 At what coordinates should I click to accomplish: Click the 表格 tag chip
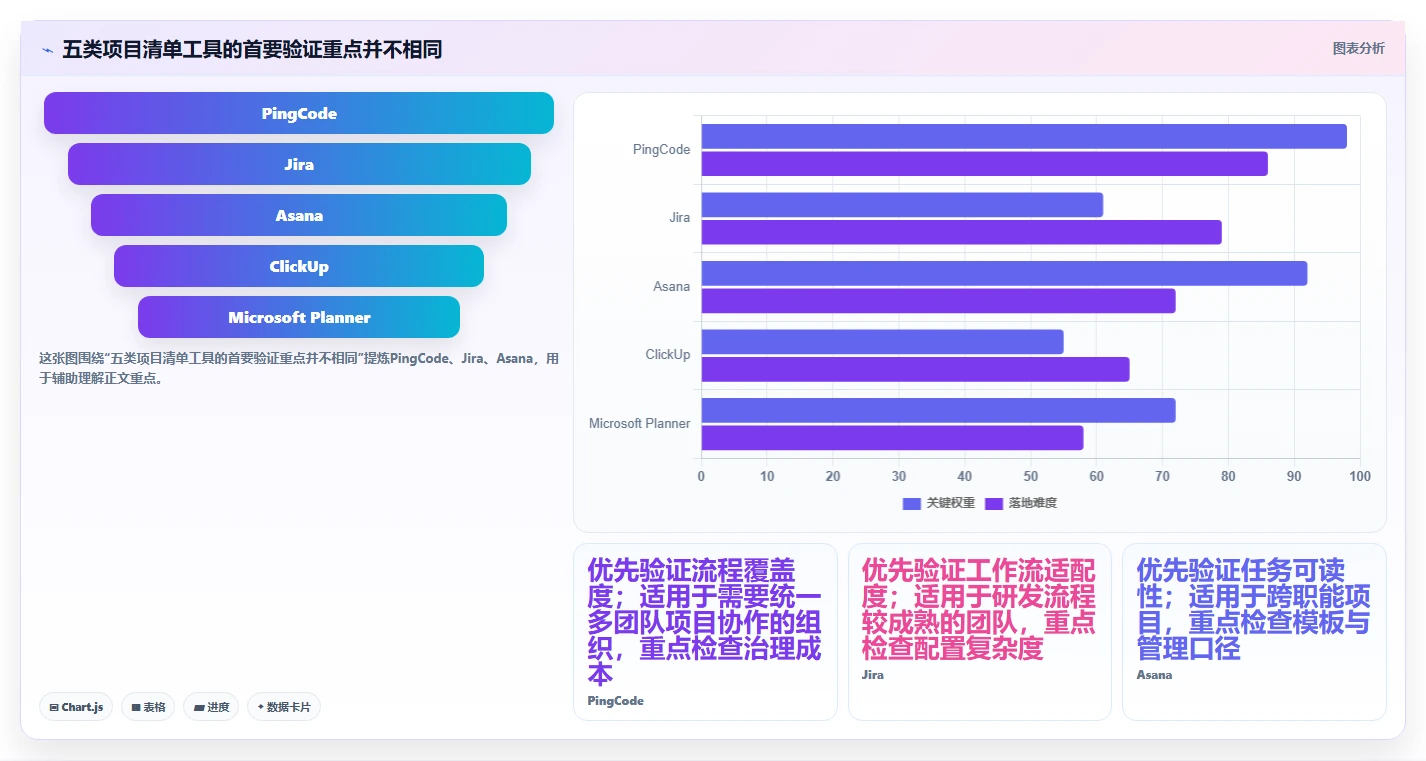[148, 707]
